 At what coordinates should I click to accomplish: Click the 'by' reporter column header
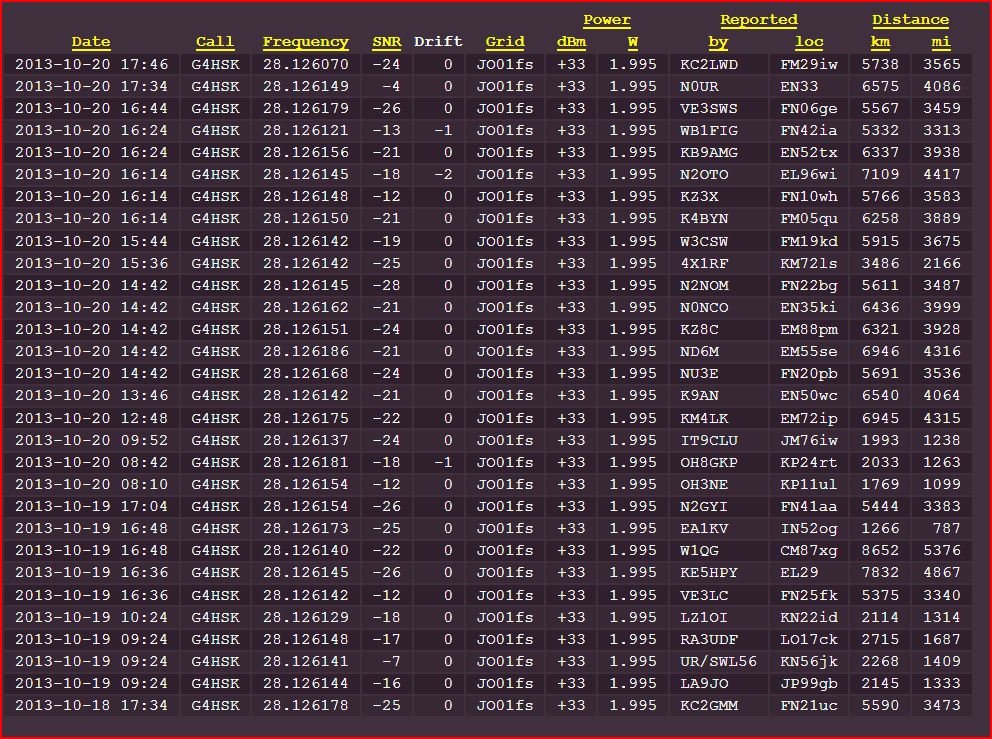point(718,42)
